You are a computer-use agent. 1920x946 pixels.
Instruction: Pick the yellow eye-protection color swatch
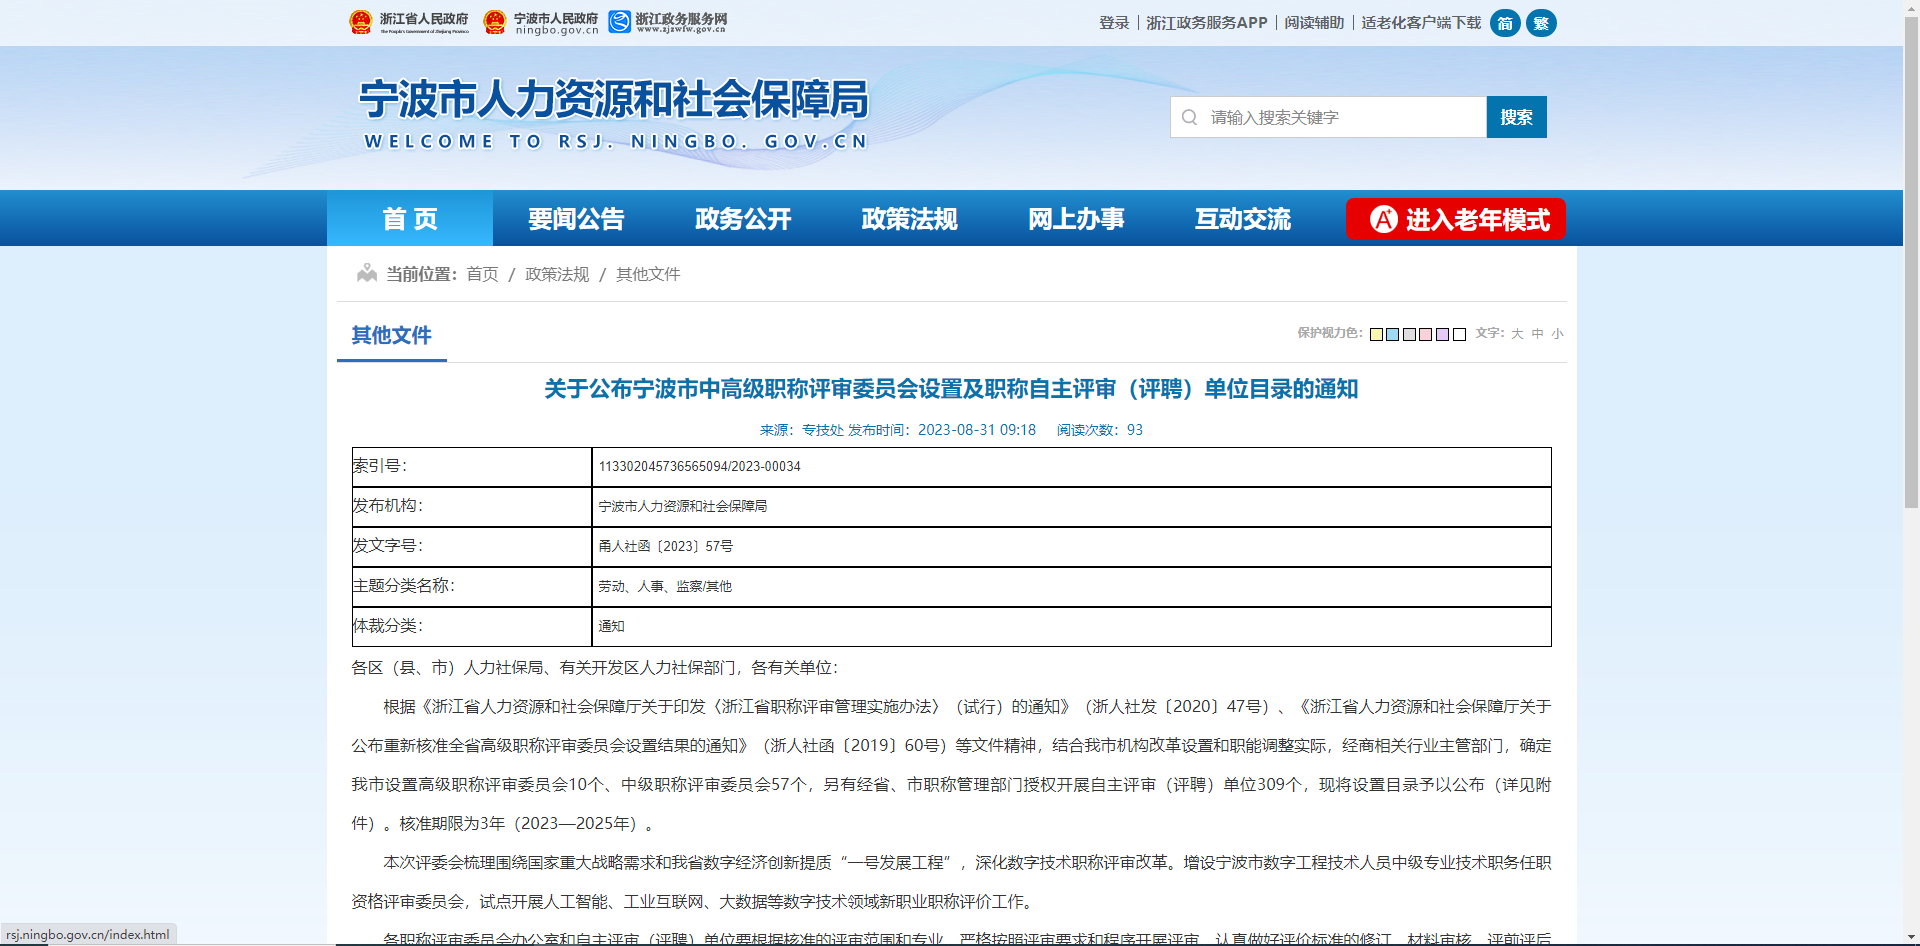1376,334
